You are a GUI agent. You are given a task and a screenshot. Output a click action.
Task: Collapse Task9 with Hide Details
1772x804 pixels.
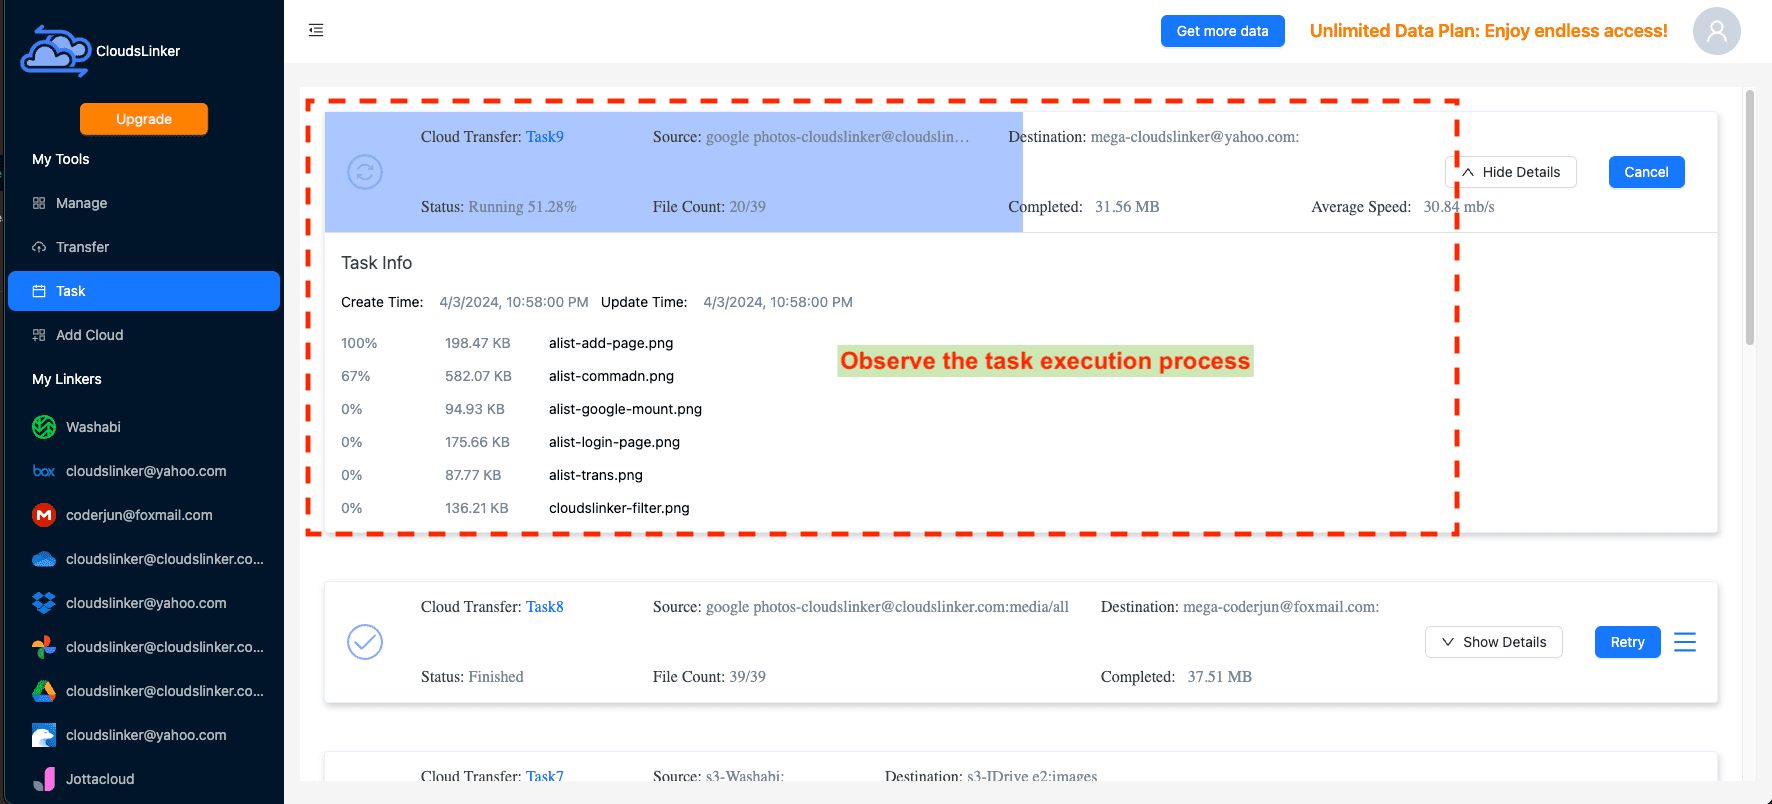coord(1511,172)
